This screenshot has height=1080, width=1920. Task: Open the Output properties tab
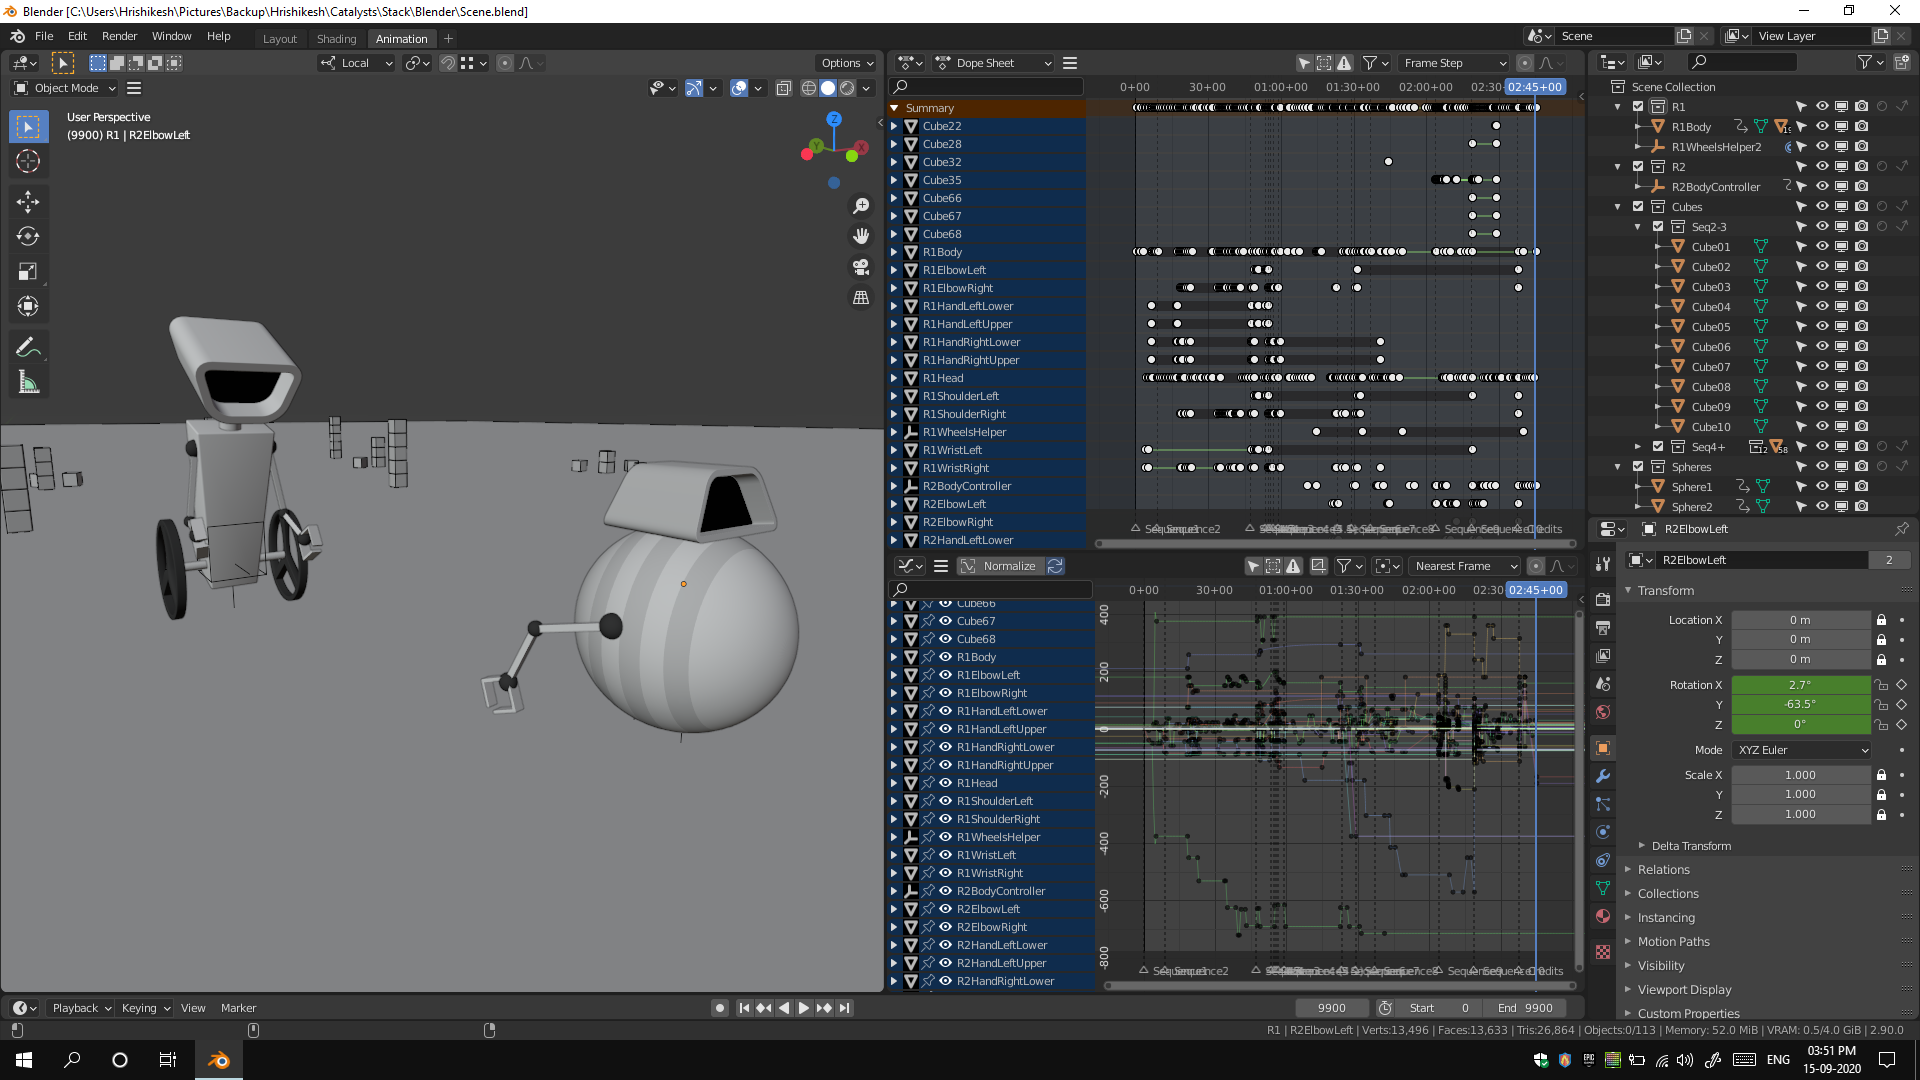pyautogui.click(x=1603, y=628)
